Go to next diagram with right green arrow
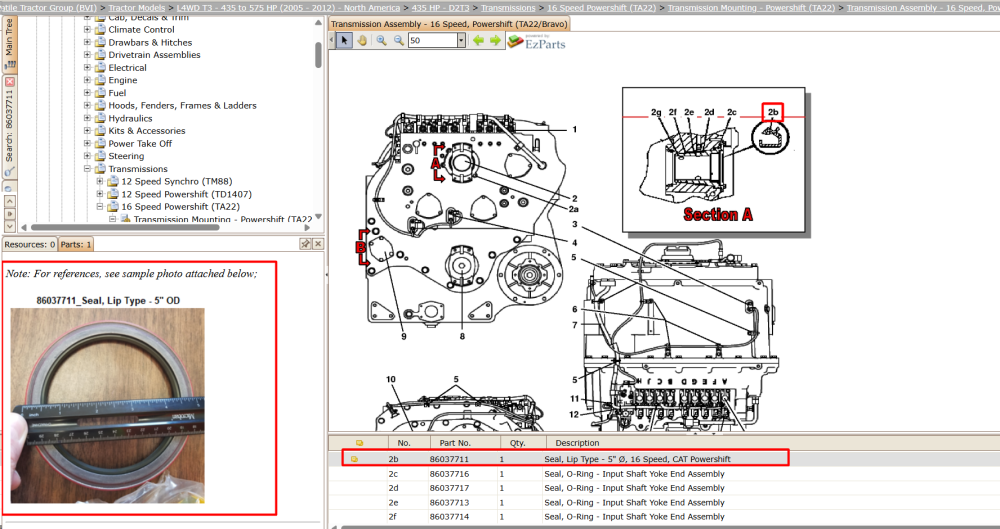Image resolution: width=1000 pixels, height=529 pixels. (495, 41)
